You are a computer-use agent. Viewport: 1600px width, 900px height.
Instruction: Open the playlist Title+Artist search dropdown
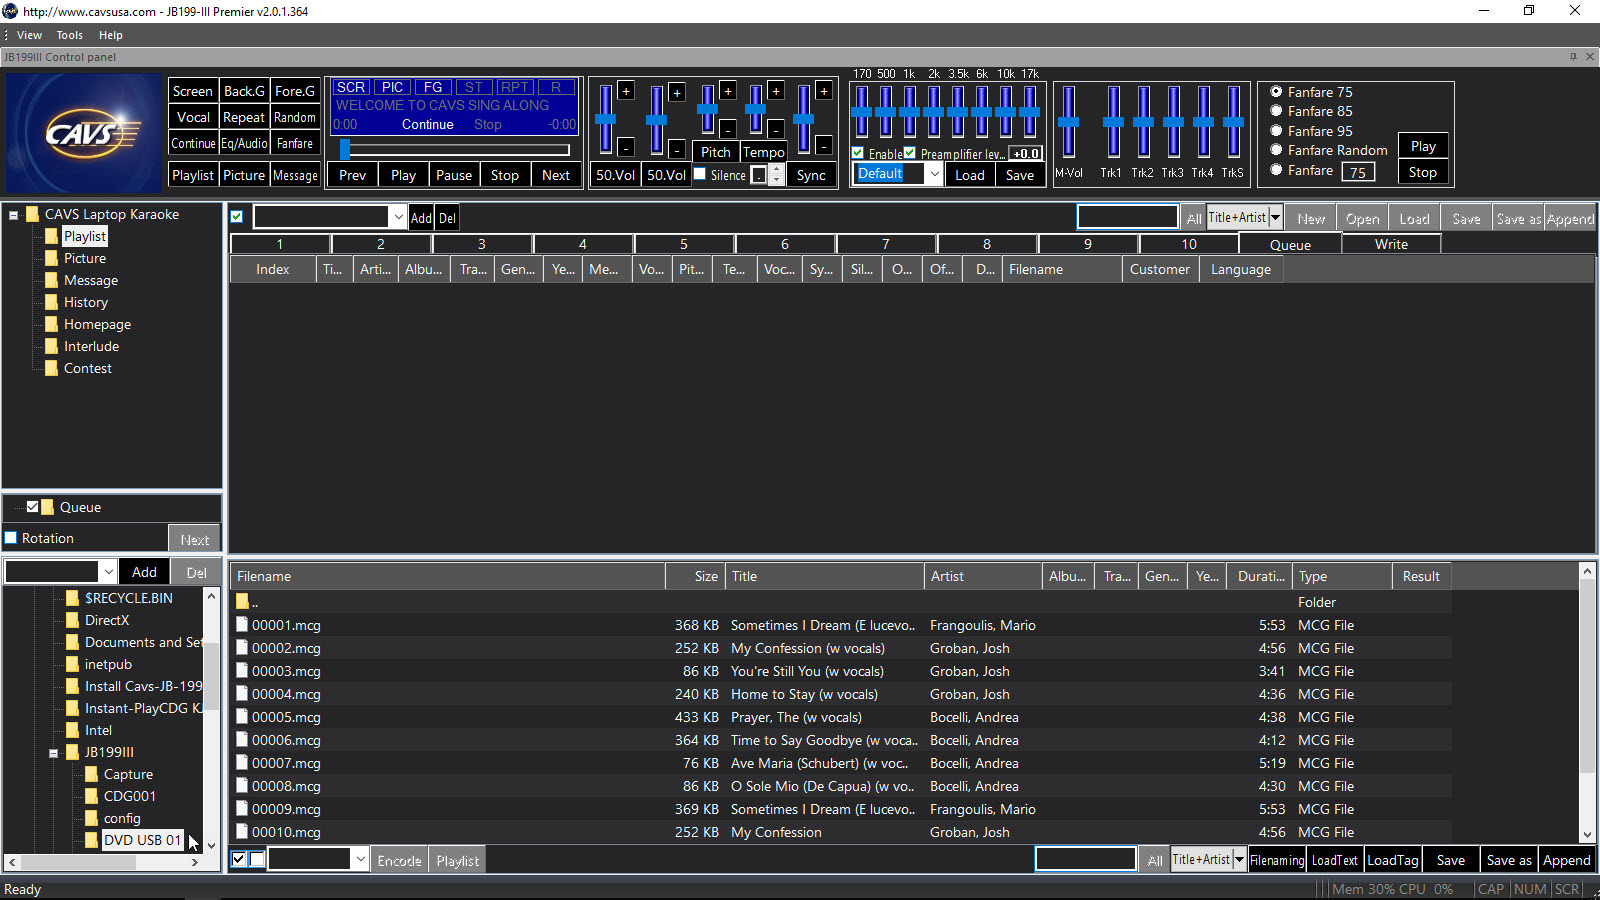pos(1275,217)
